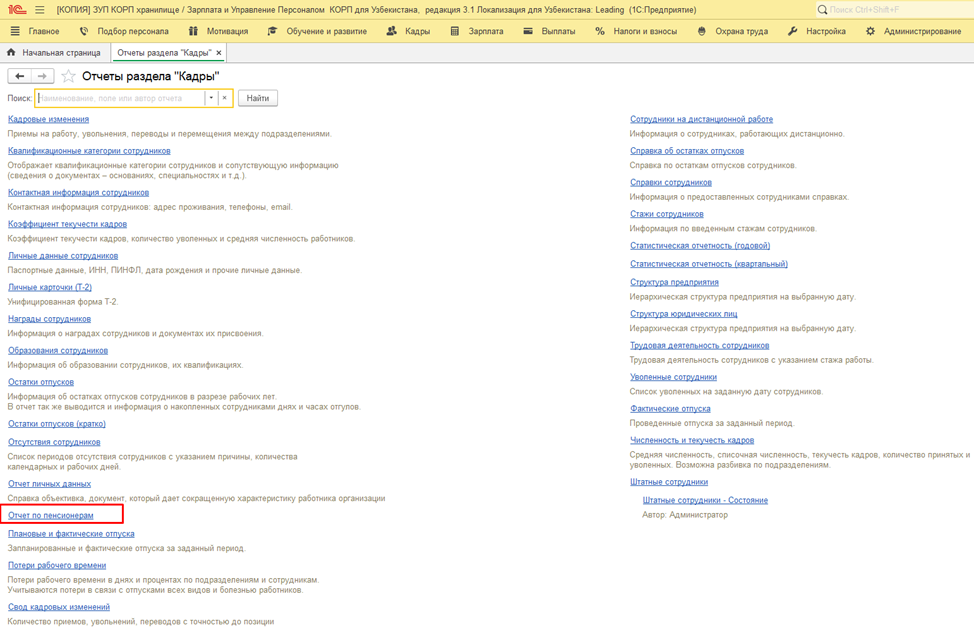Open the main hamburger menu beside the 1C logo
The width and height of the screenshot is (974, 630).
click(x=40, y=10)
